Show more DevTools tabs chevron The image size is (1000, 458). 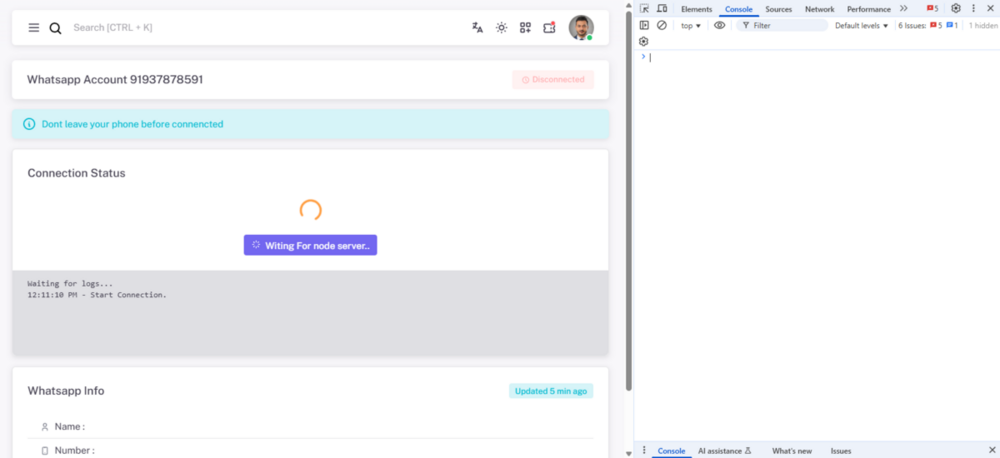tap(903, 9)
